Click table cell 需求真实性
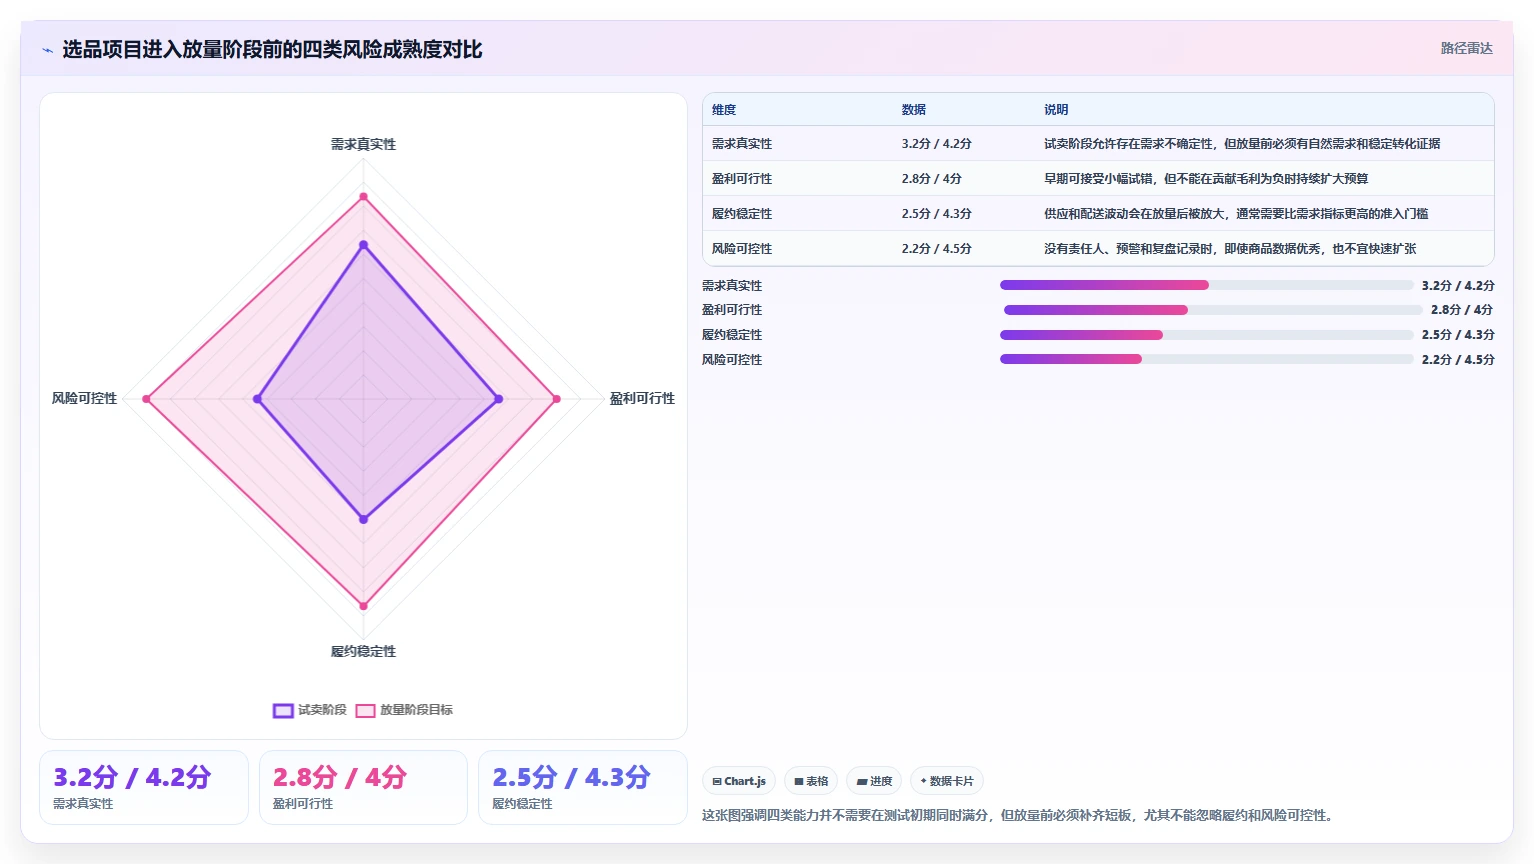This screenshot has width=1534, height=864. click(742, 144)
